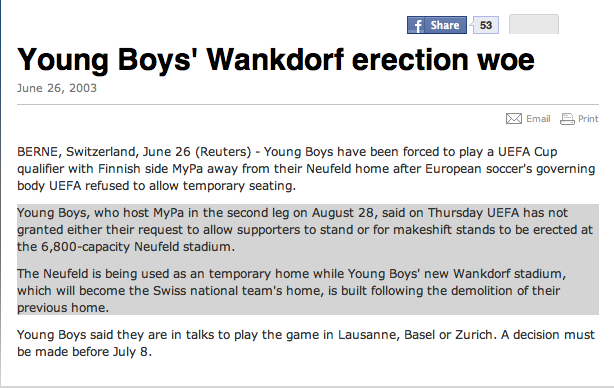The width and height of the screenshot is (614, 388).
Task: Click the highlighted paragraph about Neufeld temporary home
Action: point(291,291)
